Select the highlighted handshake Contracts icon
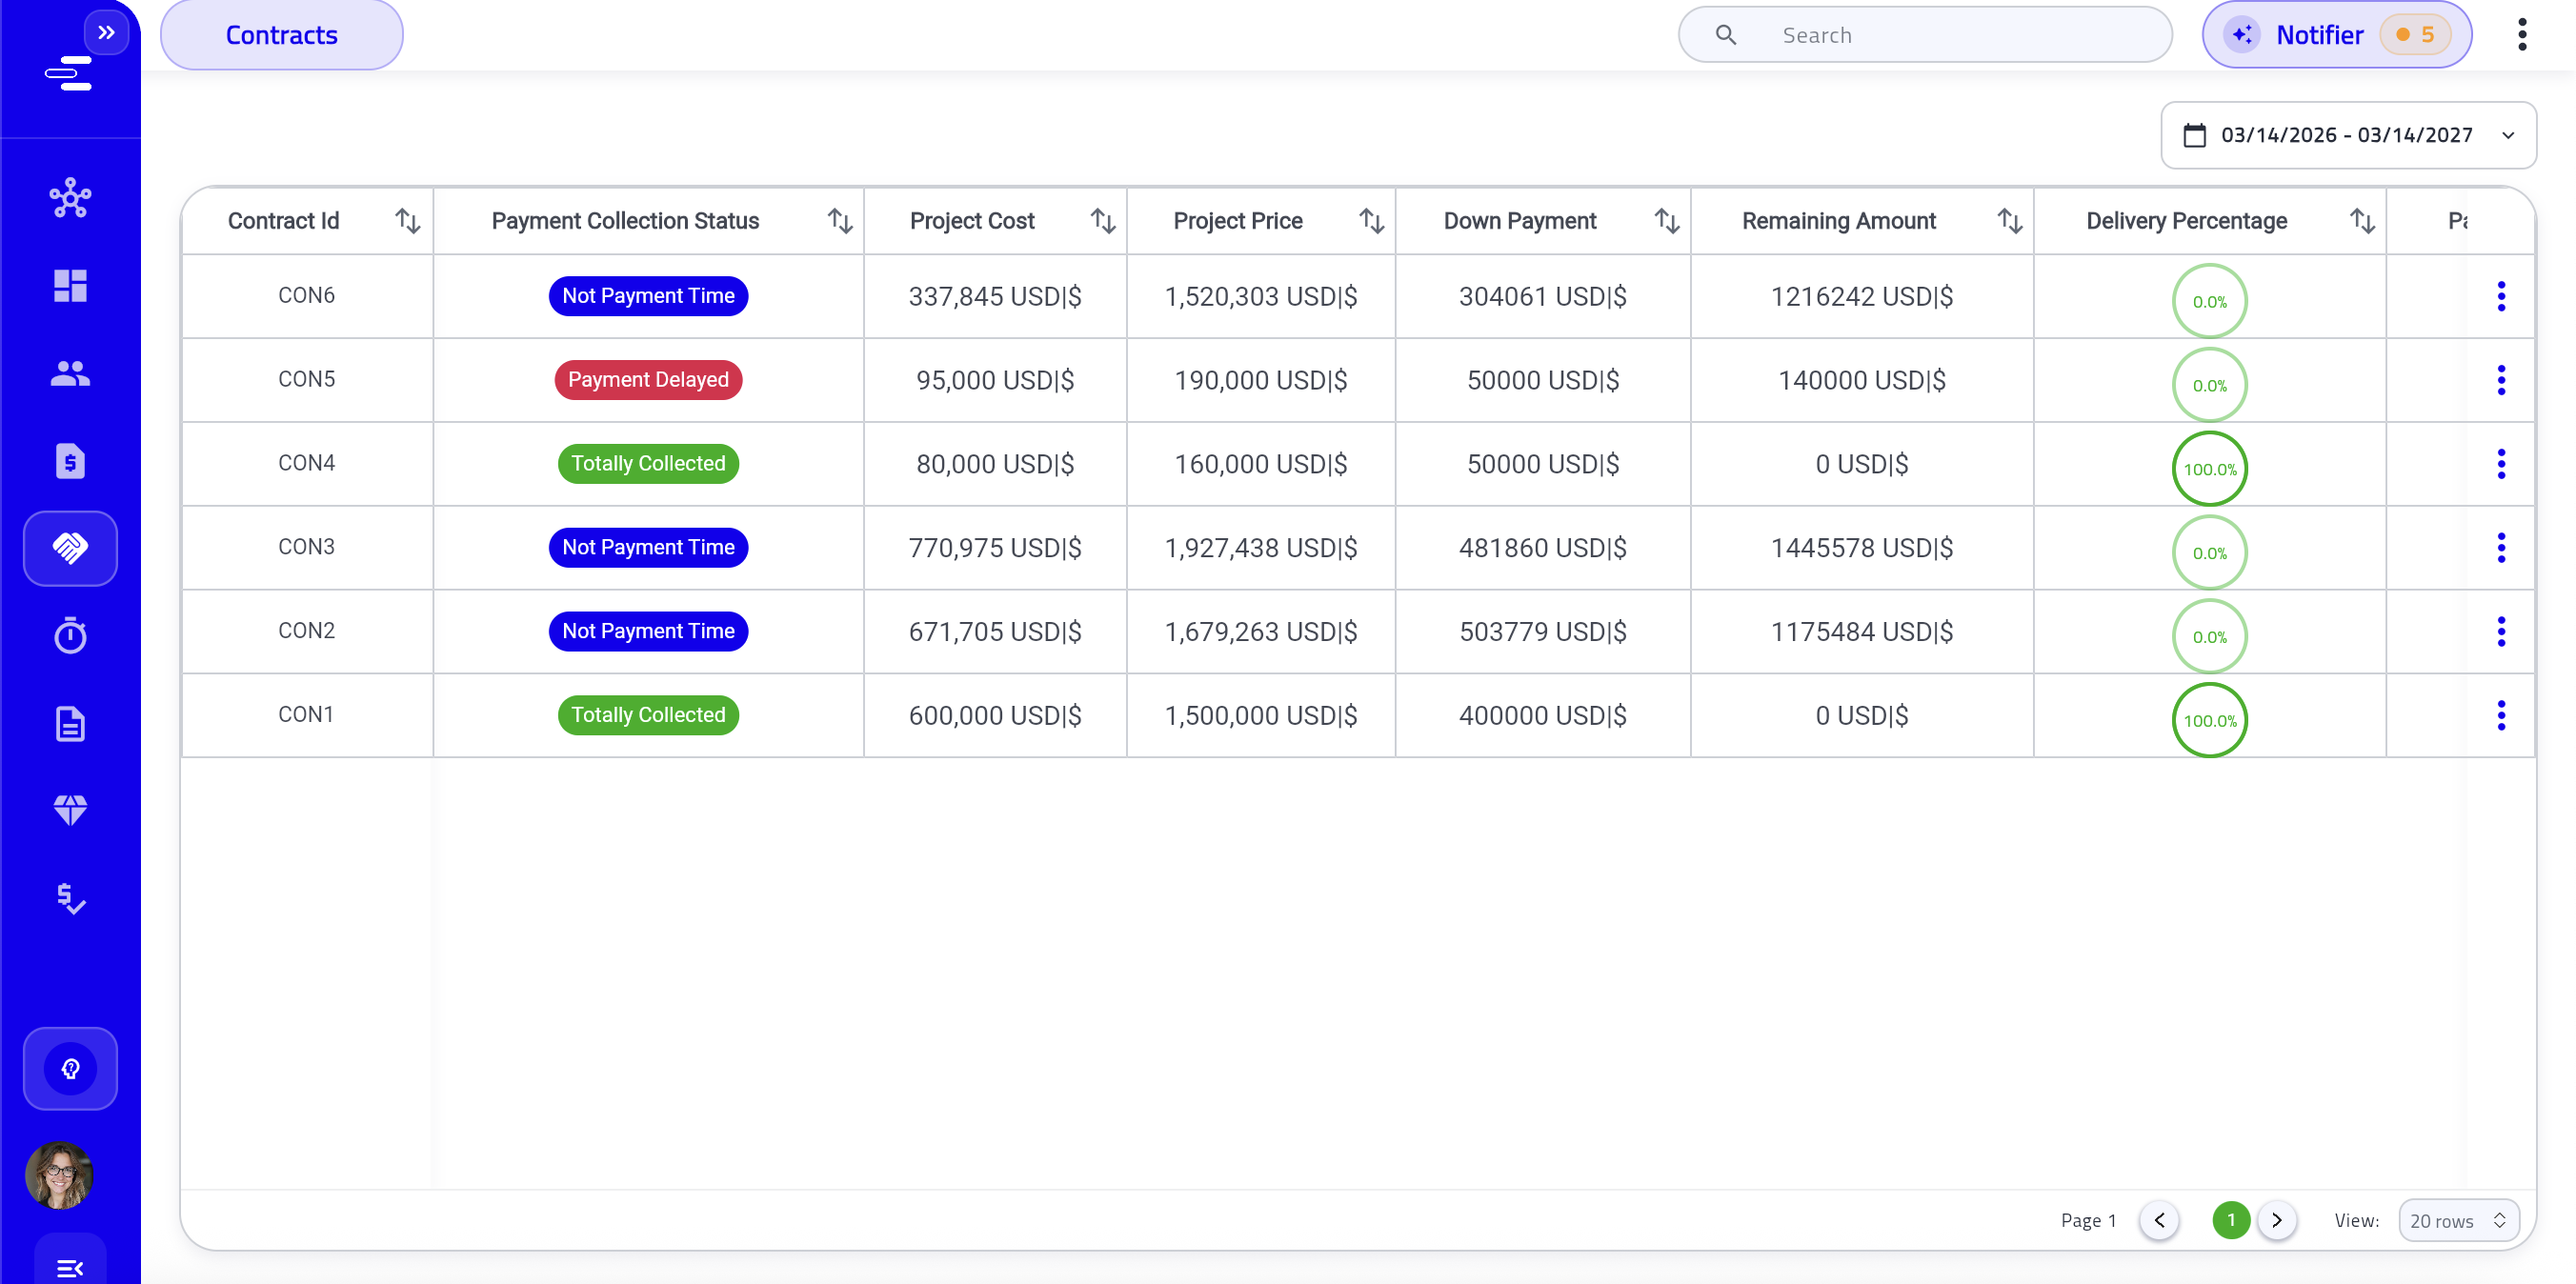 (70, 548)
